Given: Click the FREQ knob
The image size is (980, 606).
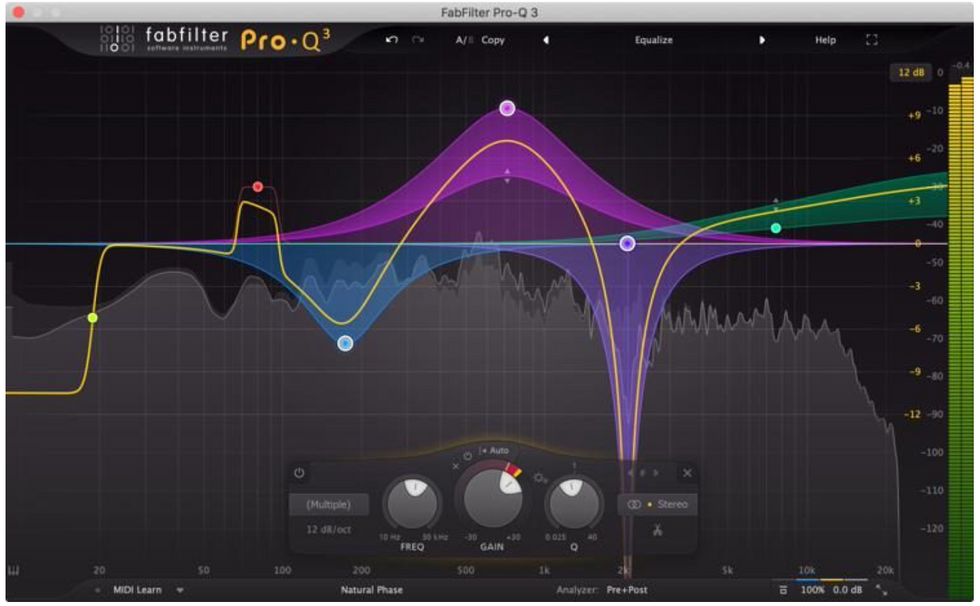Looking at the screenshot, I should coord(412,504).
